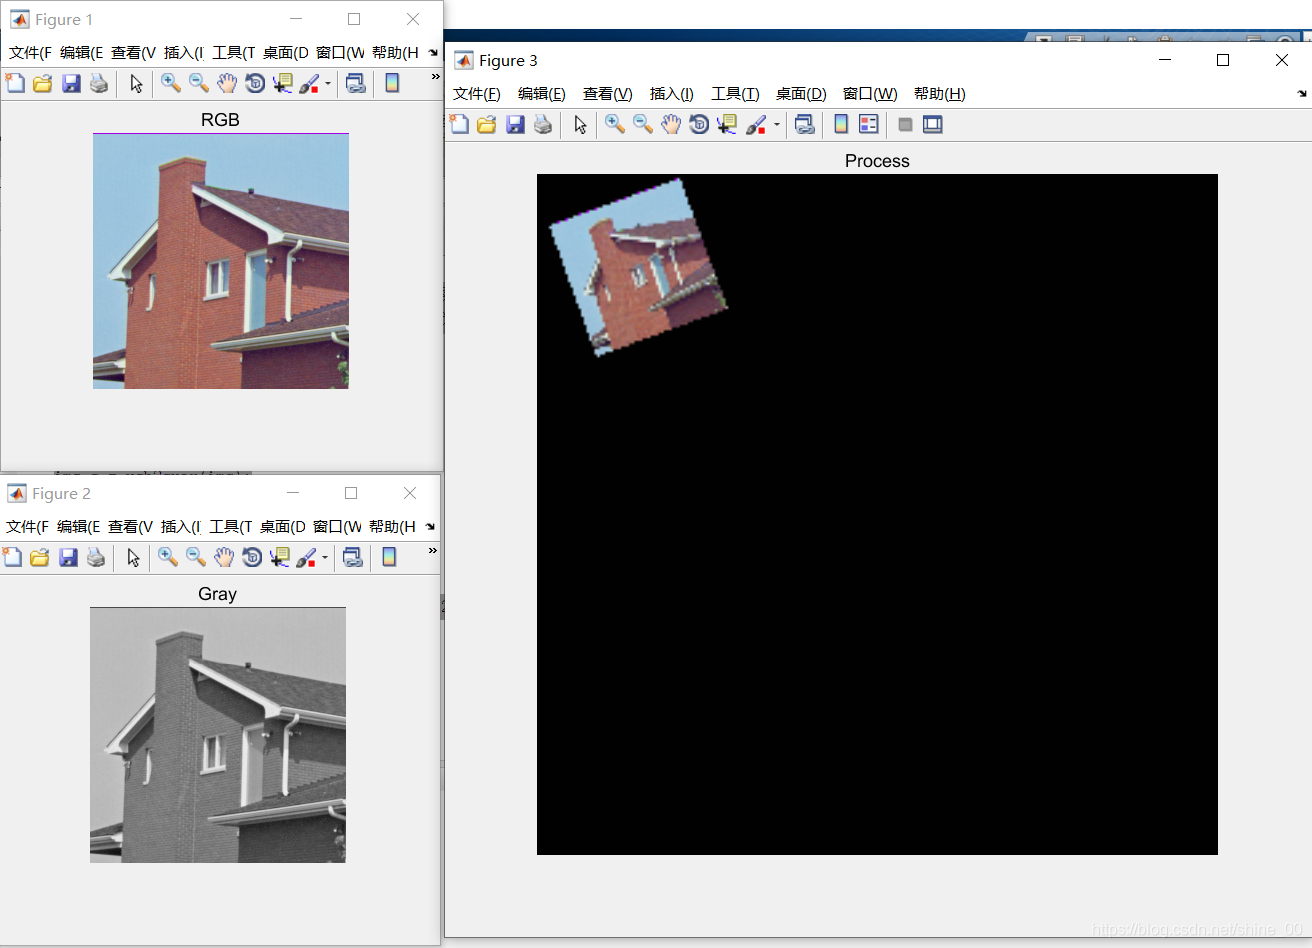Open brush color dropdown arrow in Figure 2
This screenshot has height=948, width=1312.
pos(324,558)
